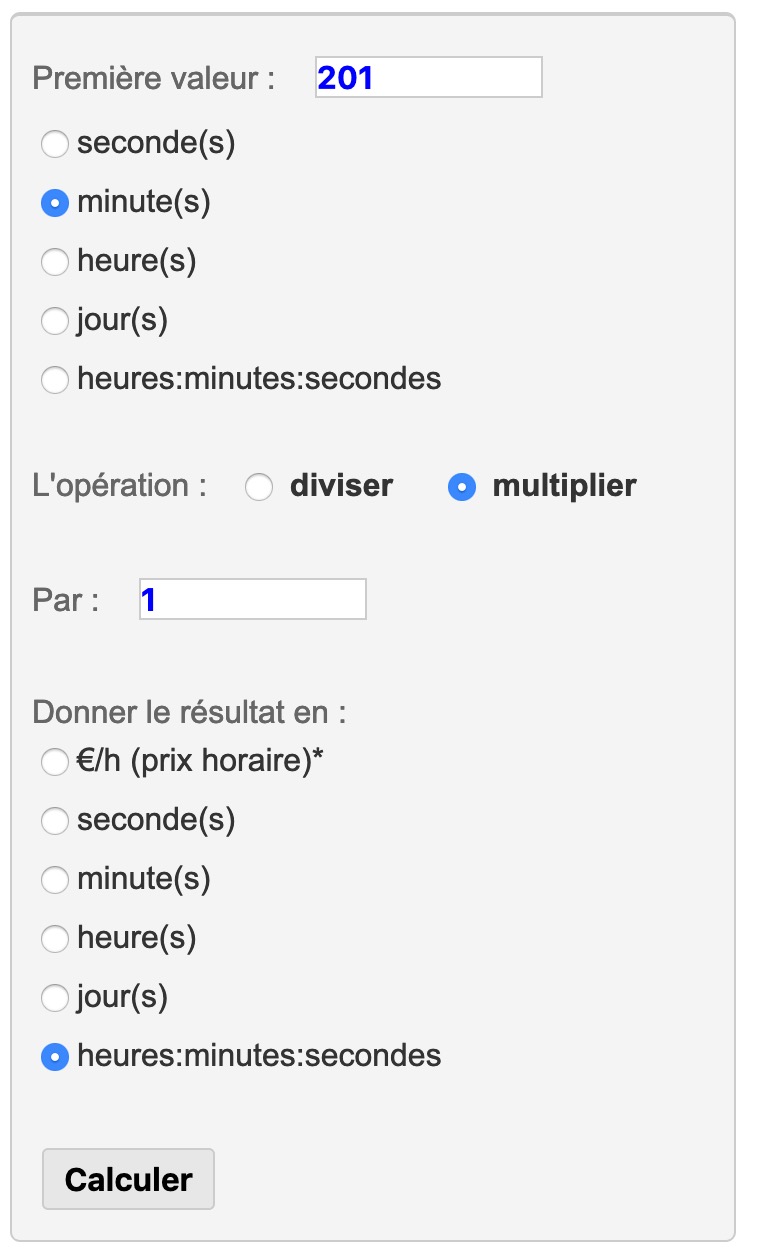This screenshot has width=758, height=1256.
Task: Set result unit to heure(s)
Action: pos(55,939)
